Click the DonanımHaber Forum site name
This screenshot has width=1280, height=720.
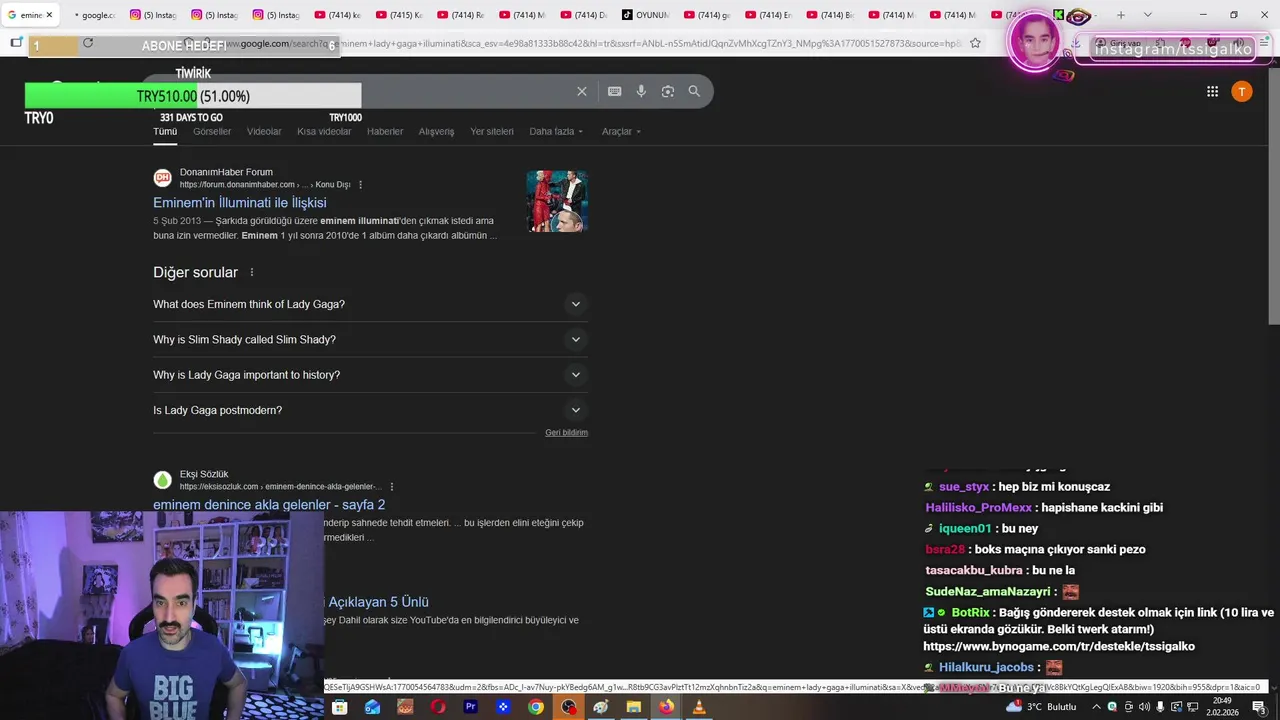point(226,172)
